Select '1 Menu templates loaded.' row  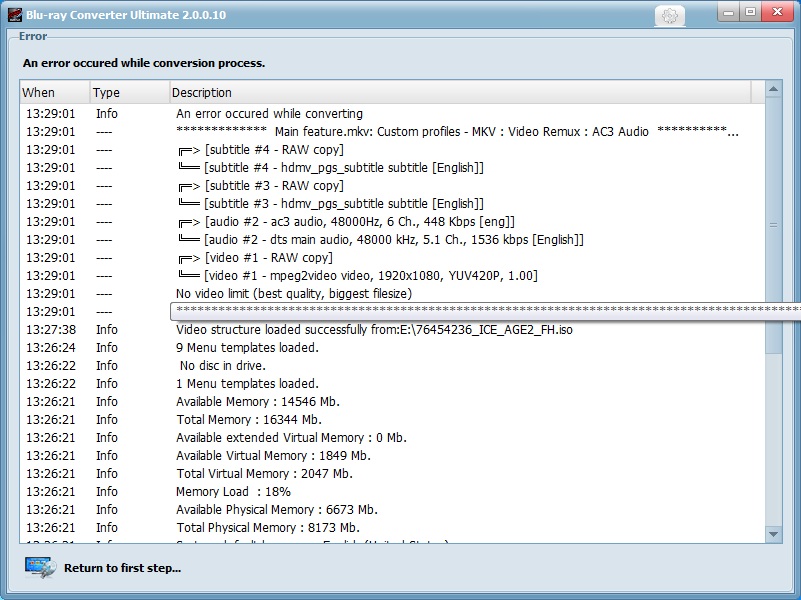pyautogui.click(x=392, y=383)
